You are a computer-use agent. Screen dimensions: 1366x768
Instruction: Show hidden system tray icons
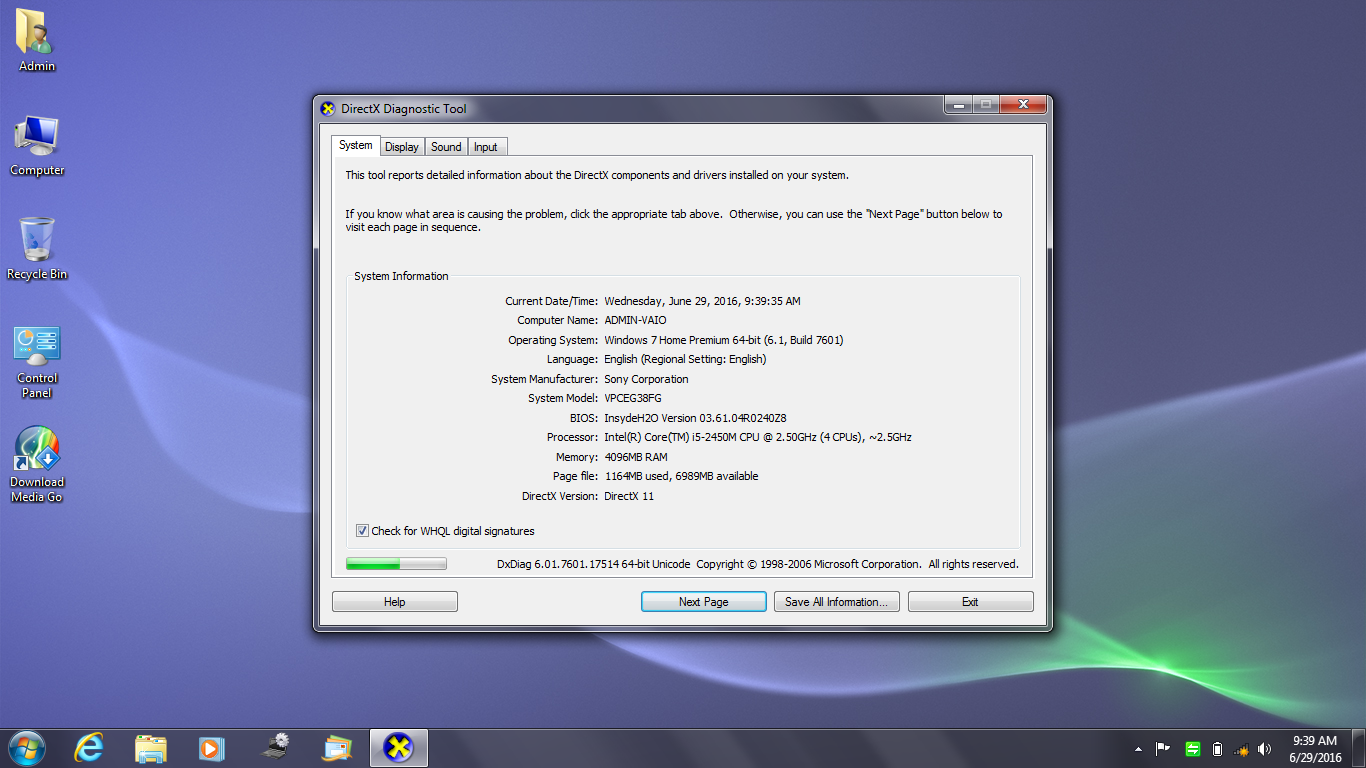coord(1138,749)
